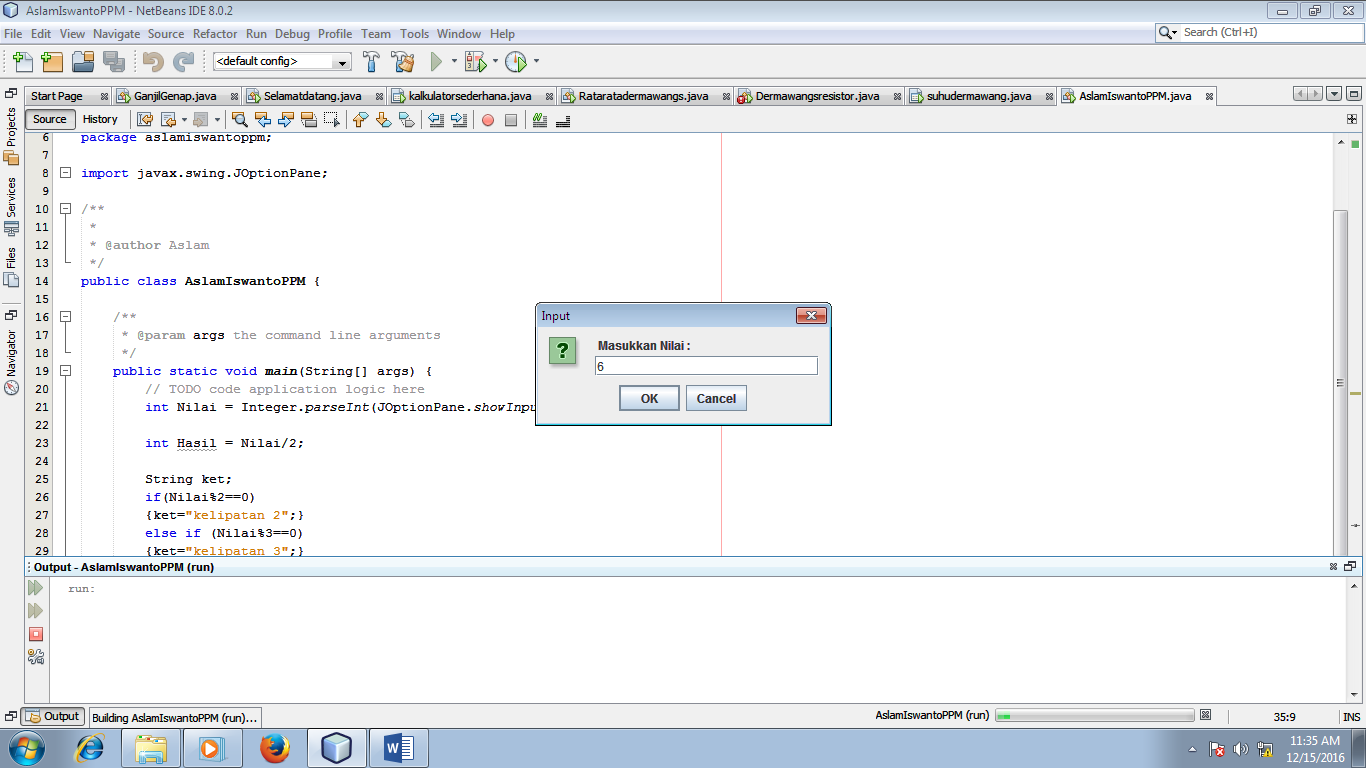Start macro recording with the red circle
The width and height of the screenshot is (1366, 768).
488,120
